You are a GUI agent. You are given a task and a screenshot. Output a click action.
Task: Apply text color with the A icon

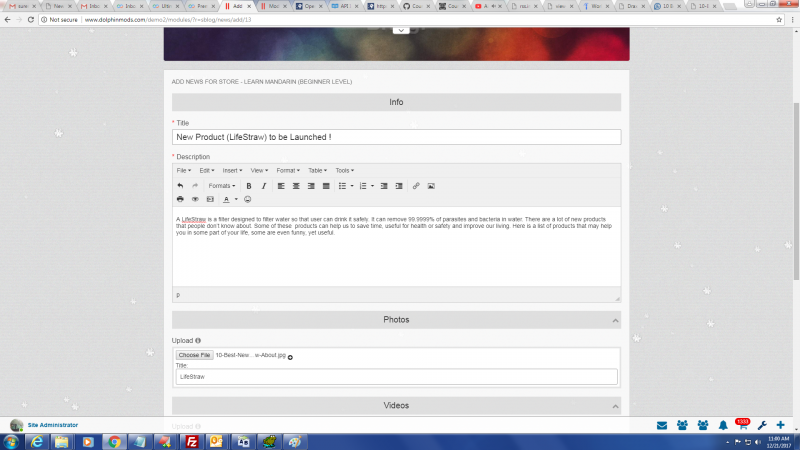pos(227,199)
